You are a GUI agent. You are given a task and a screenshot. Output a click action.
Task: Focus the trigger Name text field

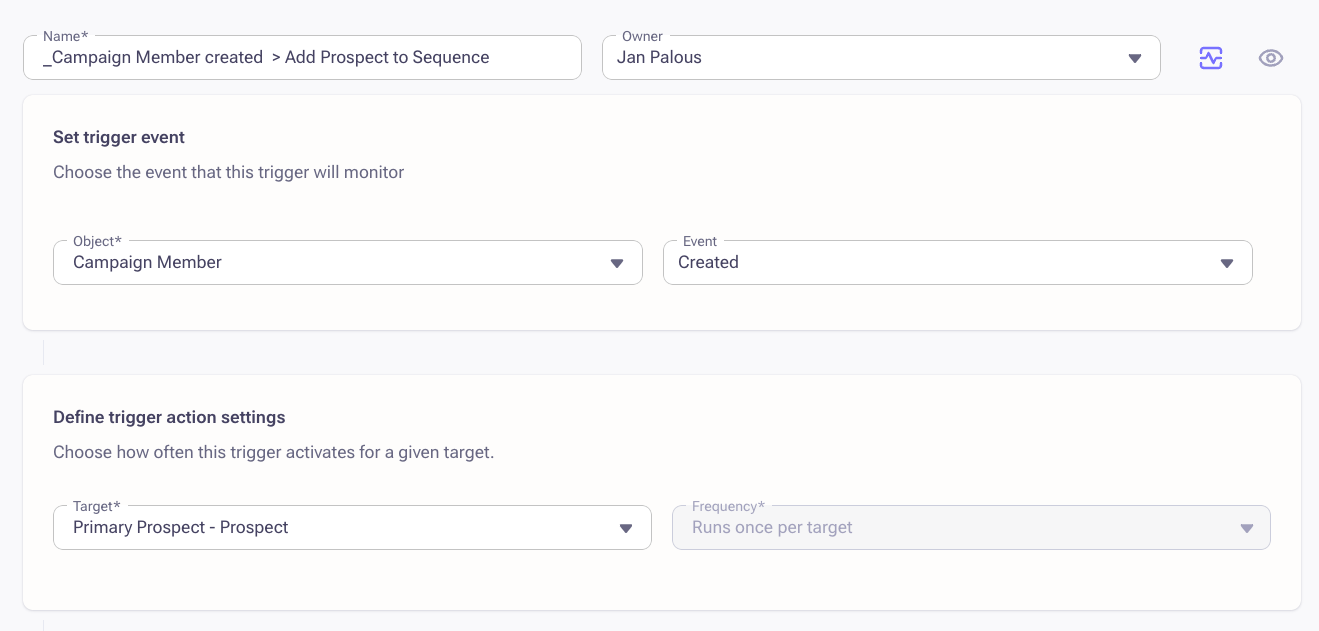coord(300,58)
